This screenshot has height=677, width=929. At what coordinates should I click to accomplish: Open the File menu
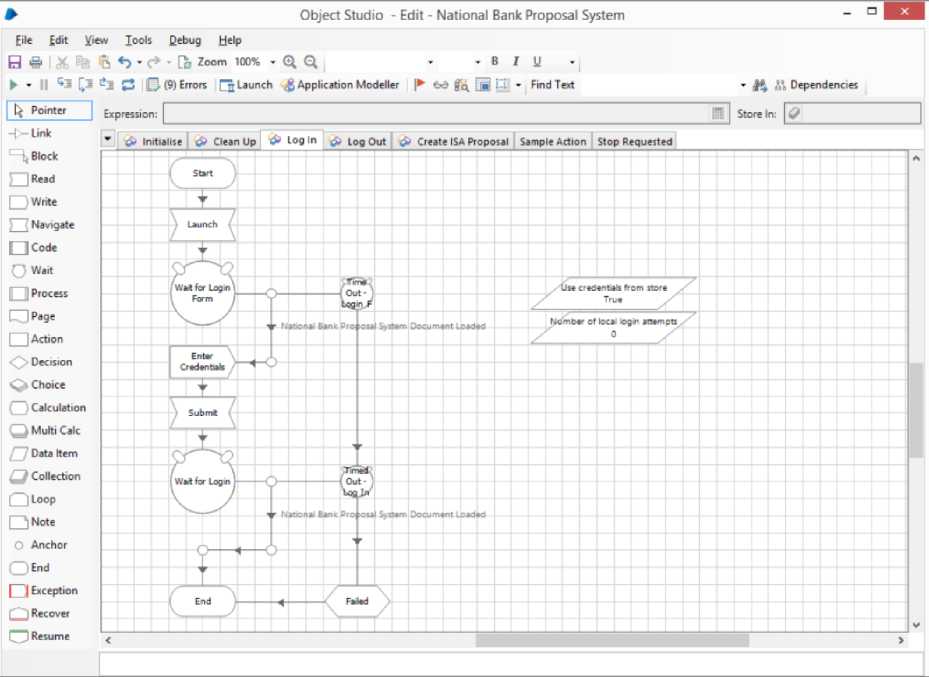click(x=24, y=40)
